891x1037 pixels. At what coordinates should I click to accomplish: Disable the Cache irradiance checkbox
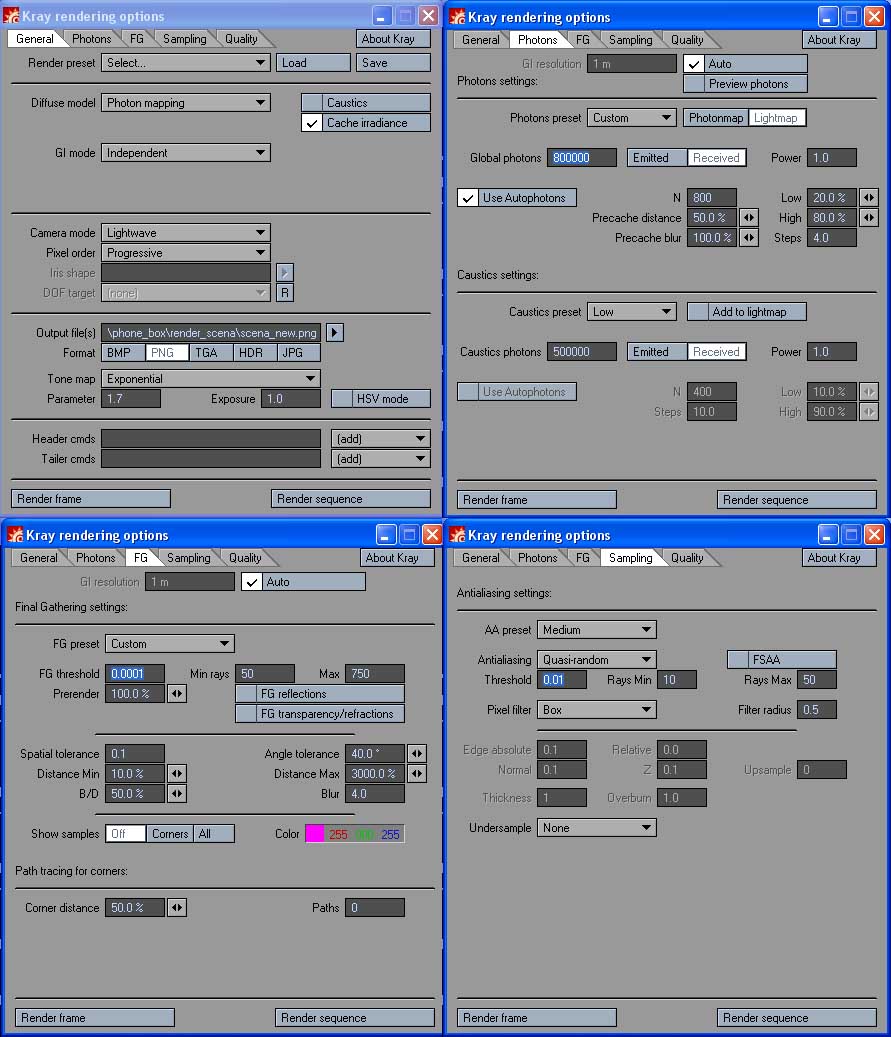(312, 123)
